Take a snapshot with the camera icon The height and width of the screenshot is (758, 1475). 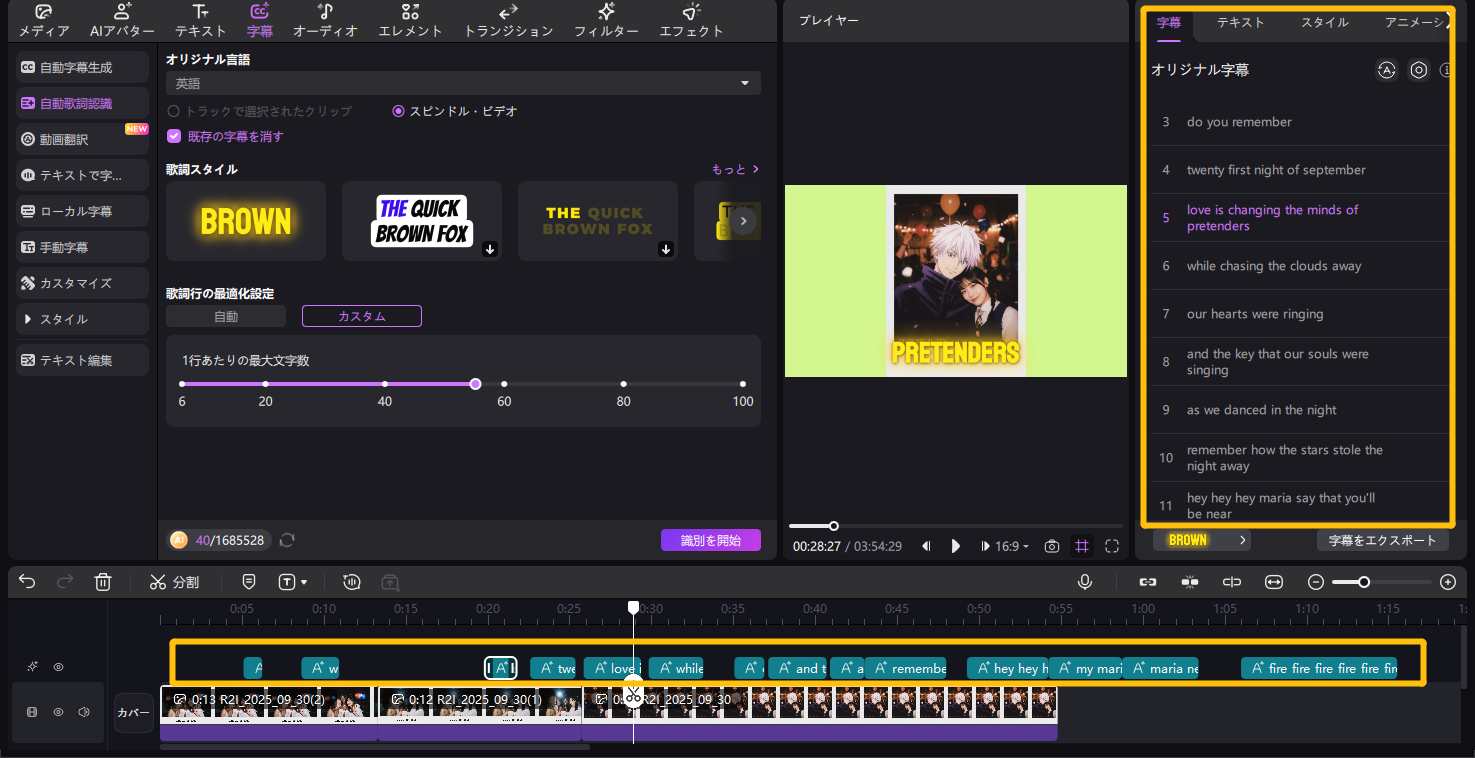click(1052, 546)
